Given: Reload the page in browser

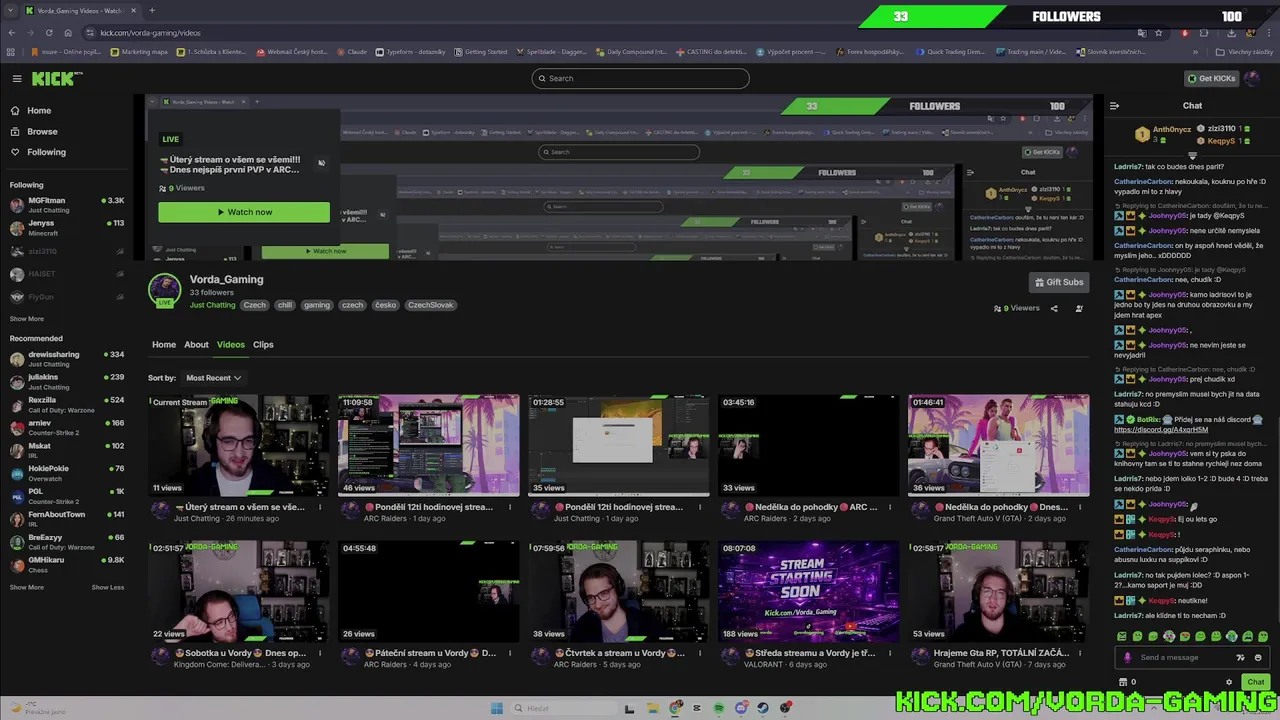Looking at the screenshot, I should [x=48, y=32].
